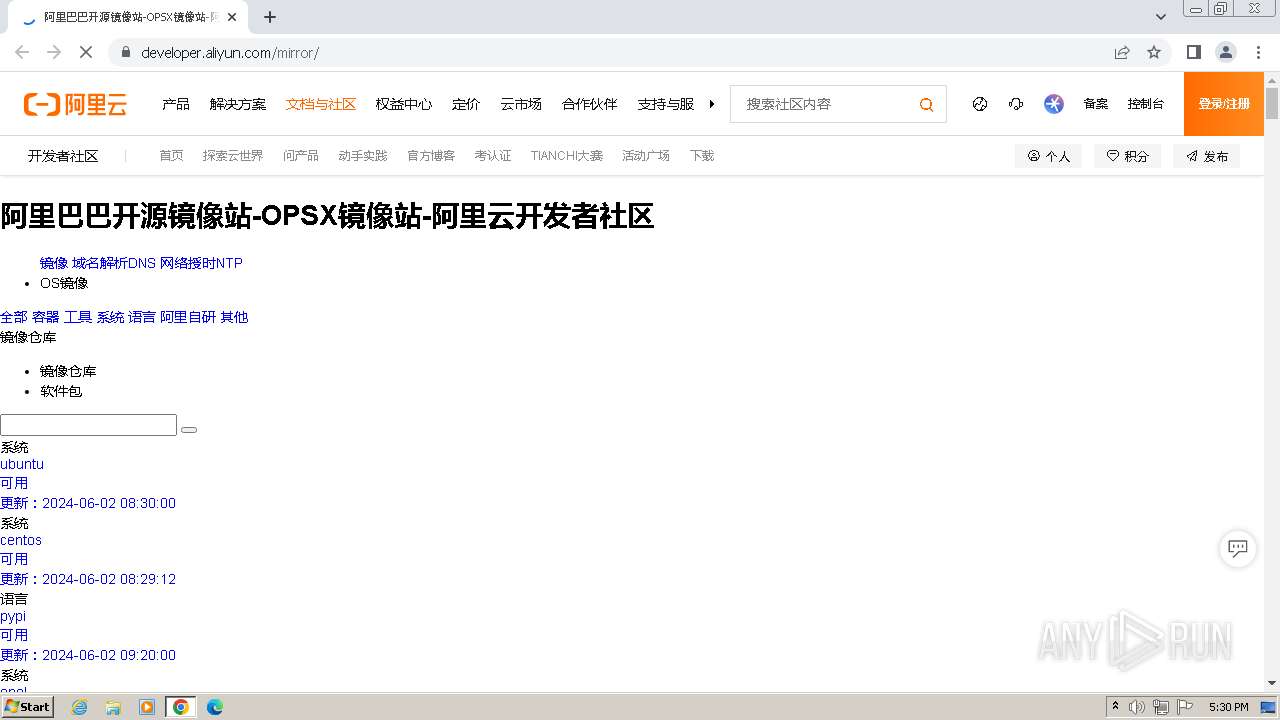
Task: Click the headset support icon
Action: point(1016,104)
